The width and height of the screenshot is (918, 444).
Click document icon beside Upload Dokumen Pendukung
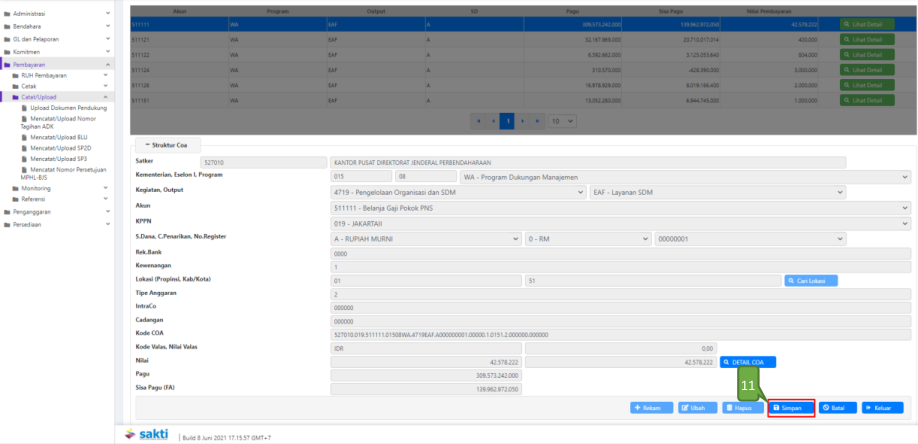[x=25, y=108]
